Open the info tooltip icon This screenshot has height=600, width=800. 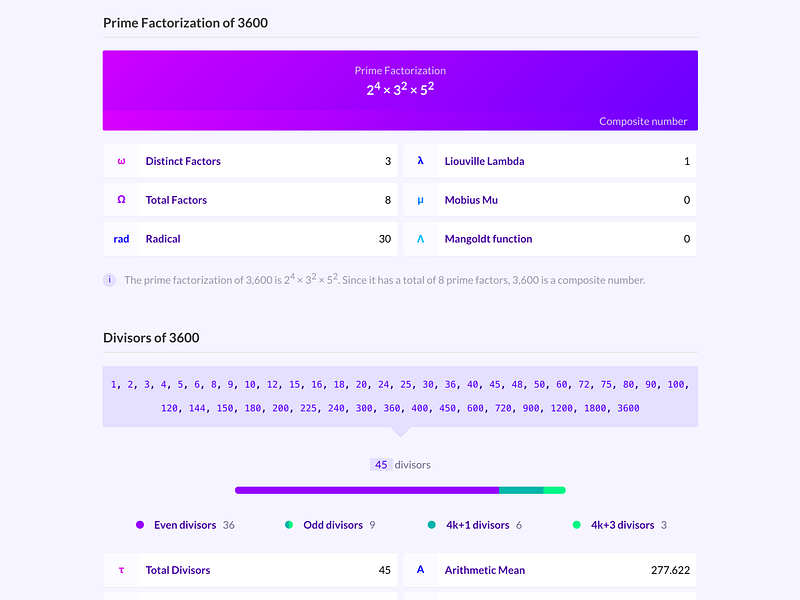109,280
